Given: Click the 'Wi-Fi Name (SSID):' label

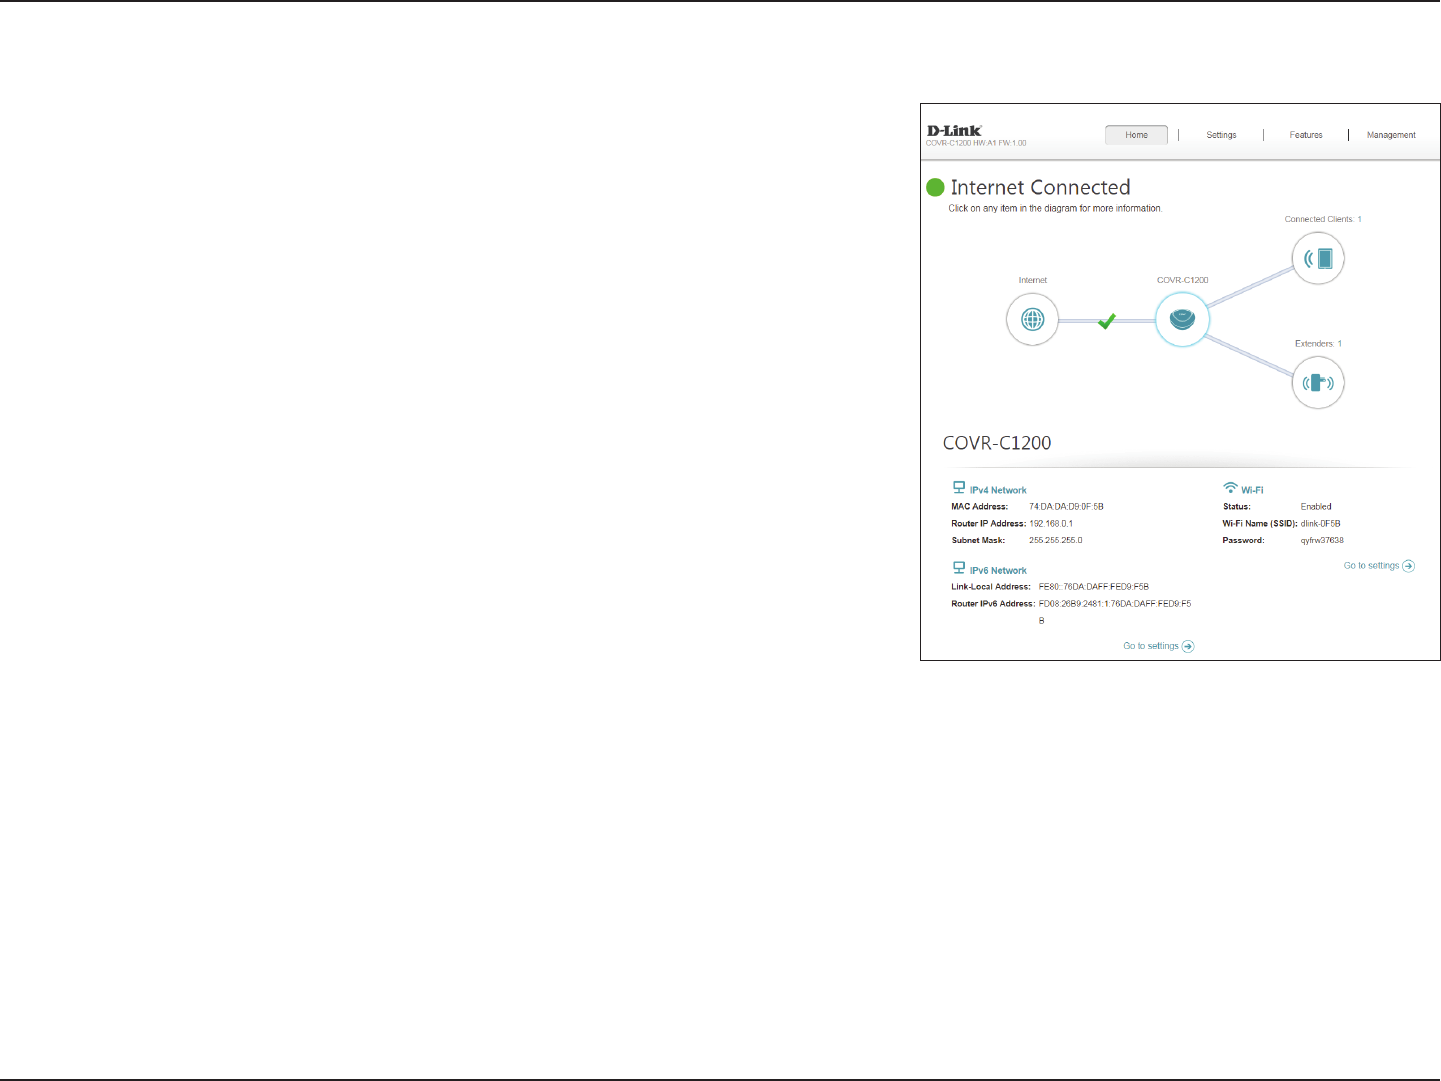Looking at the screenshot, I should tap(1260, 524).
